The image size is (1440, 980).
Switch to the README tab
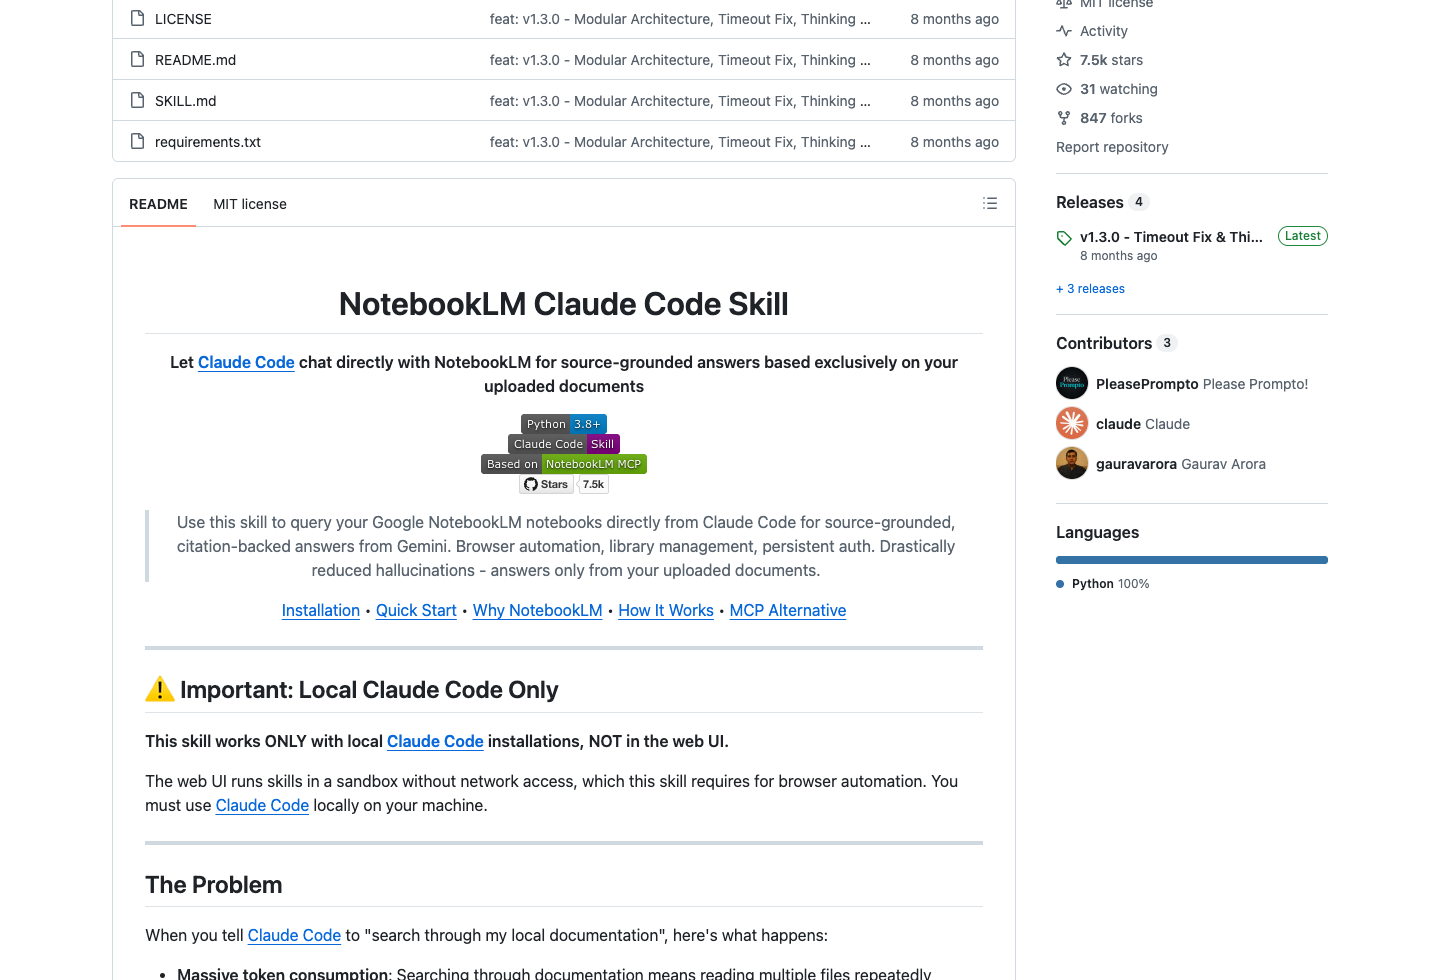[158, 204]
